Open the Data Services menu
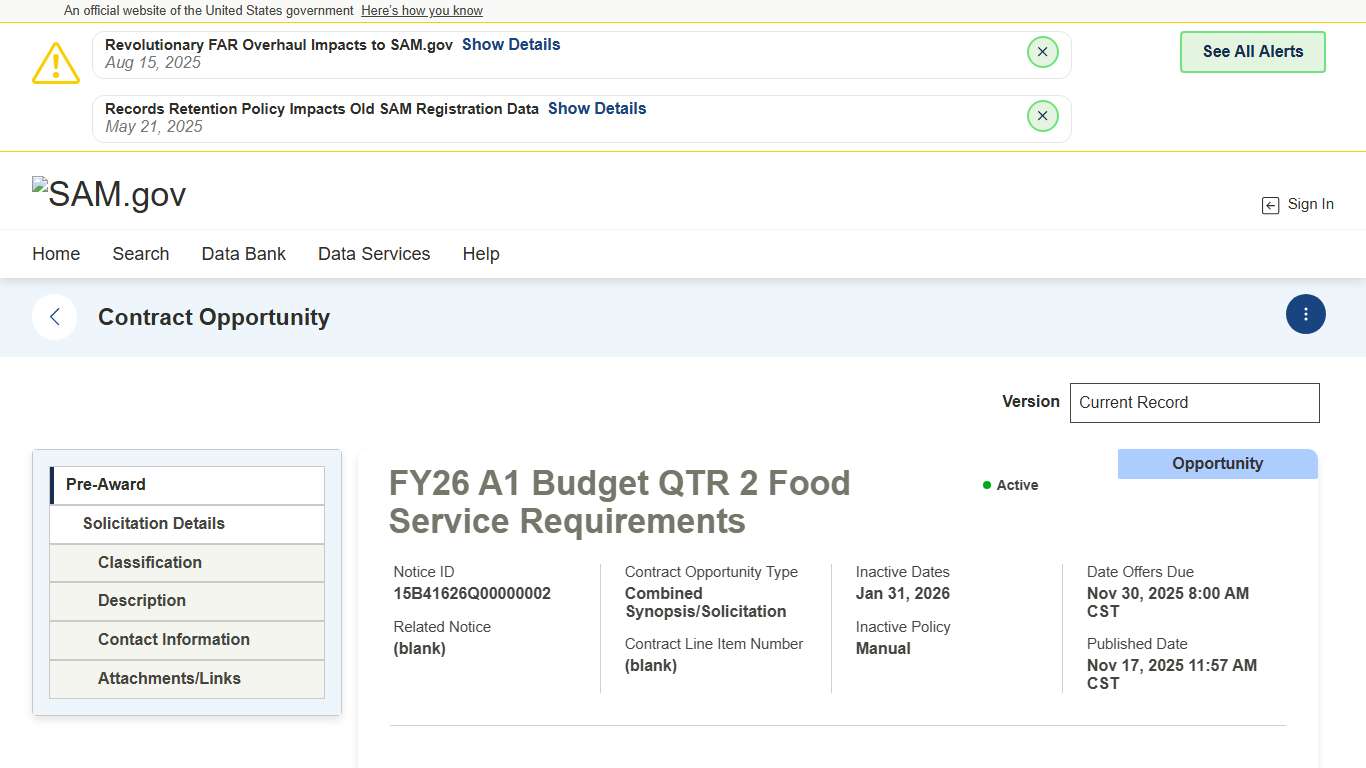 374,254
